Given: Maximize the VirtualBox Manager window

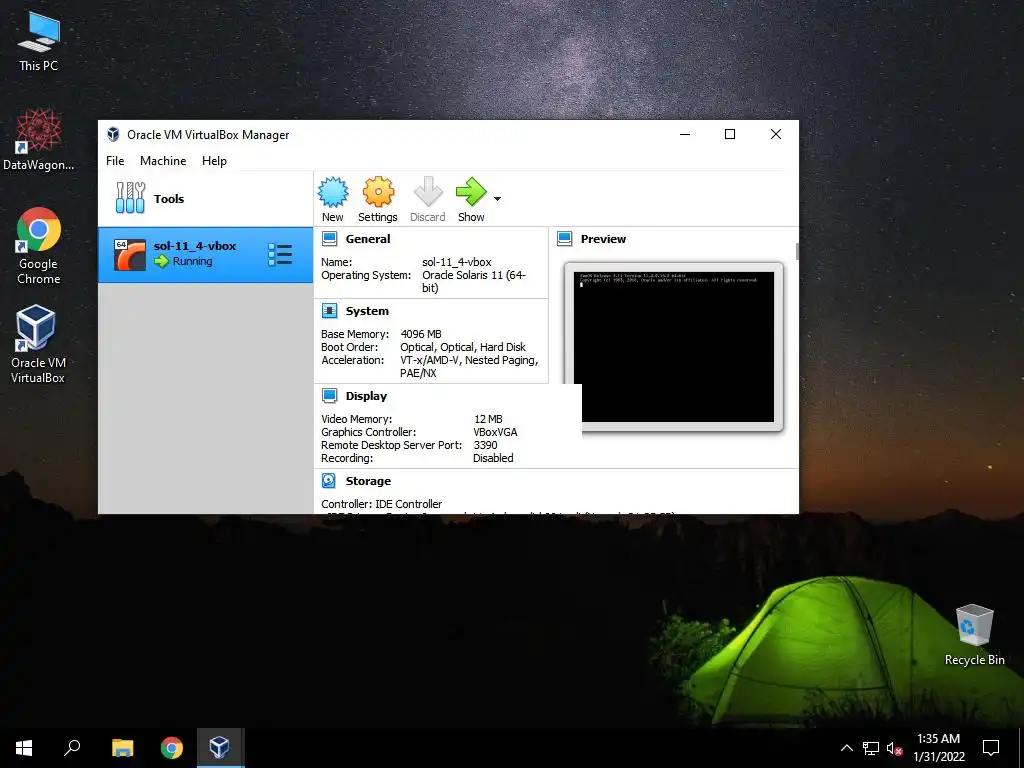Looking at the screenshot, I should pos(730,134).
